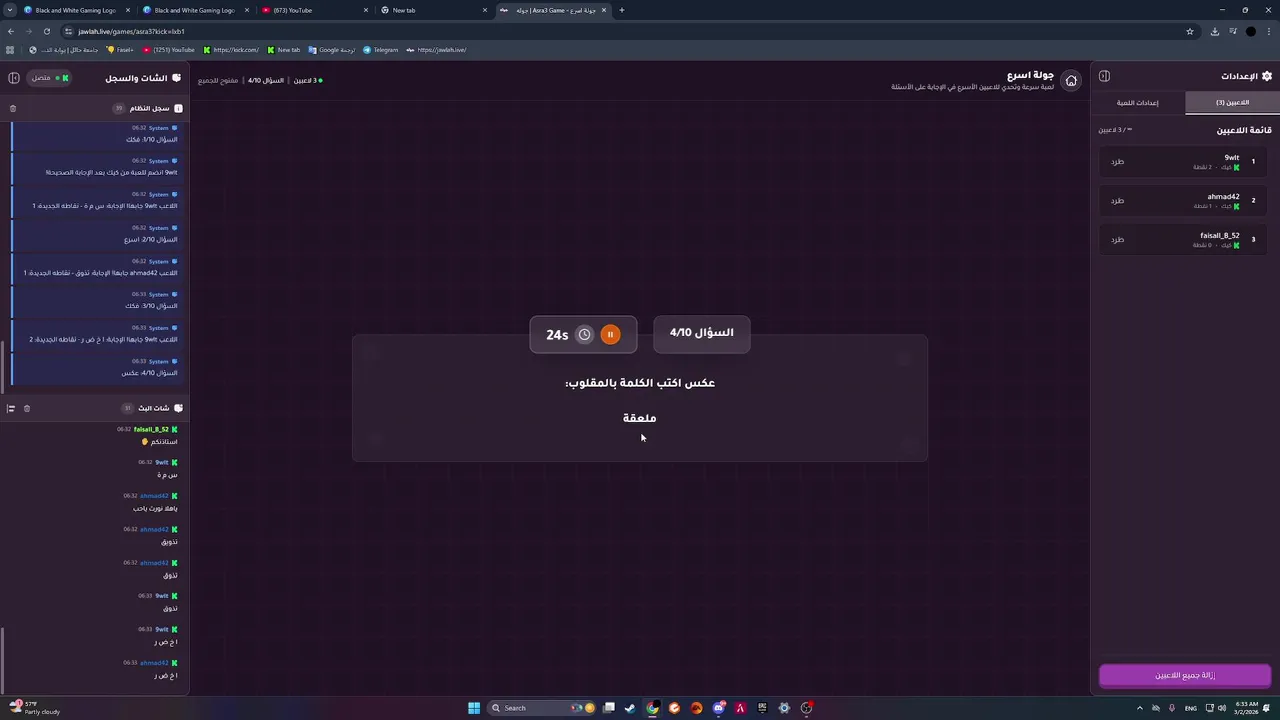1280x720 pixels.
Task: Click the address bar URL
Action: 131,31
